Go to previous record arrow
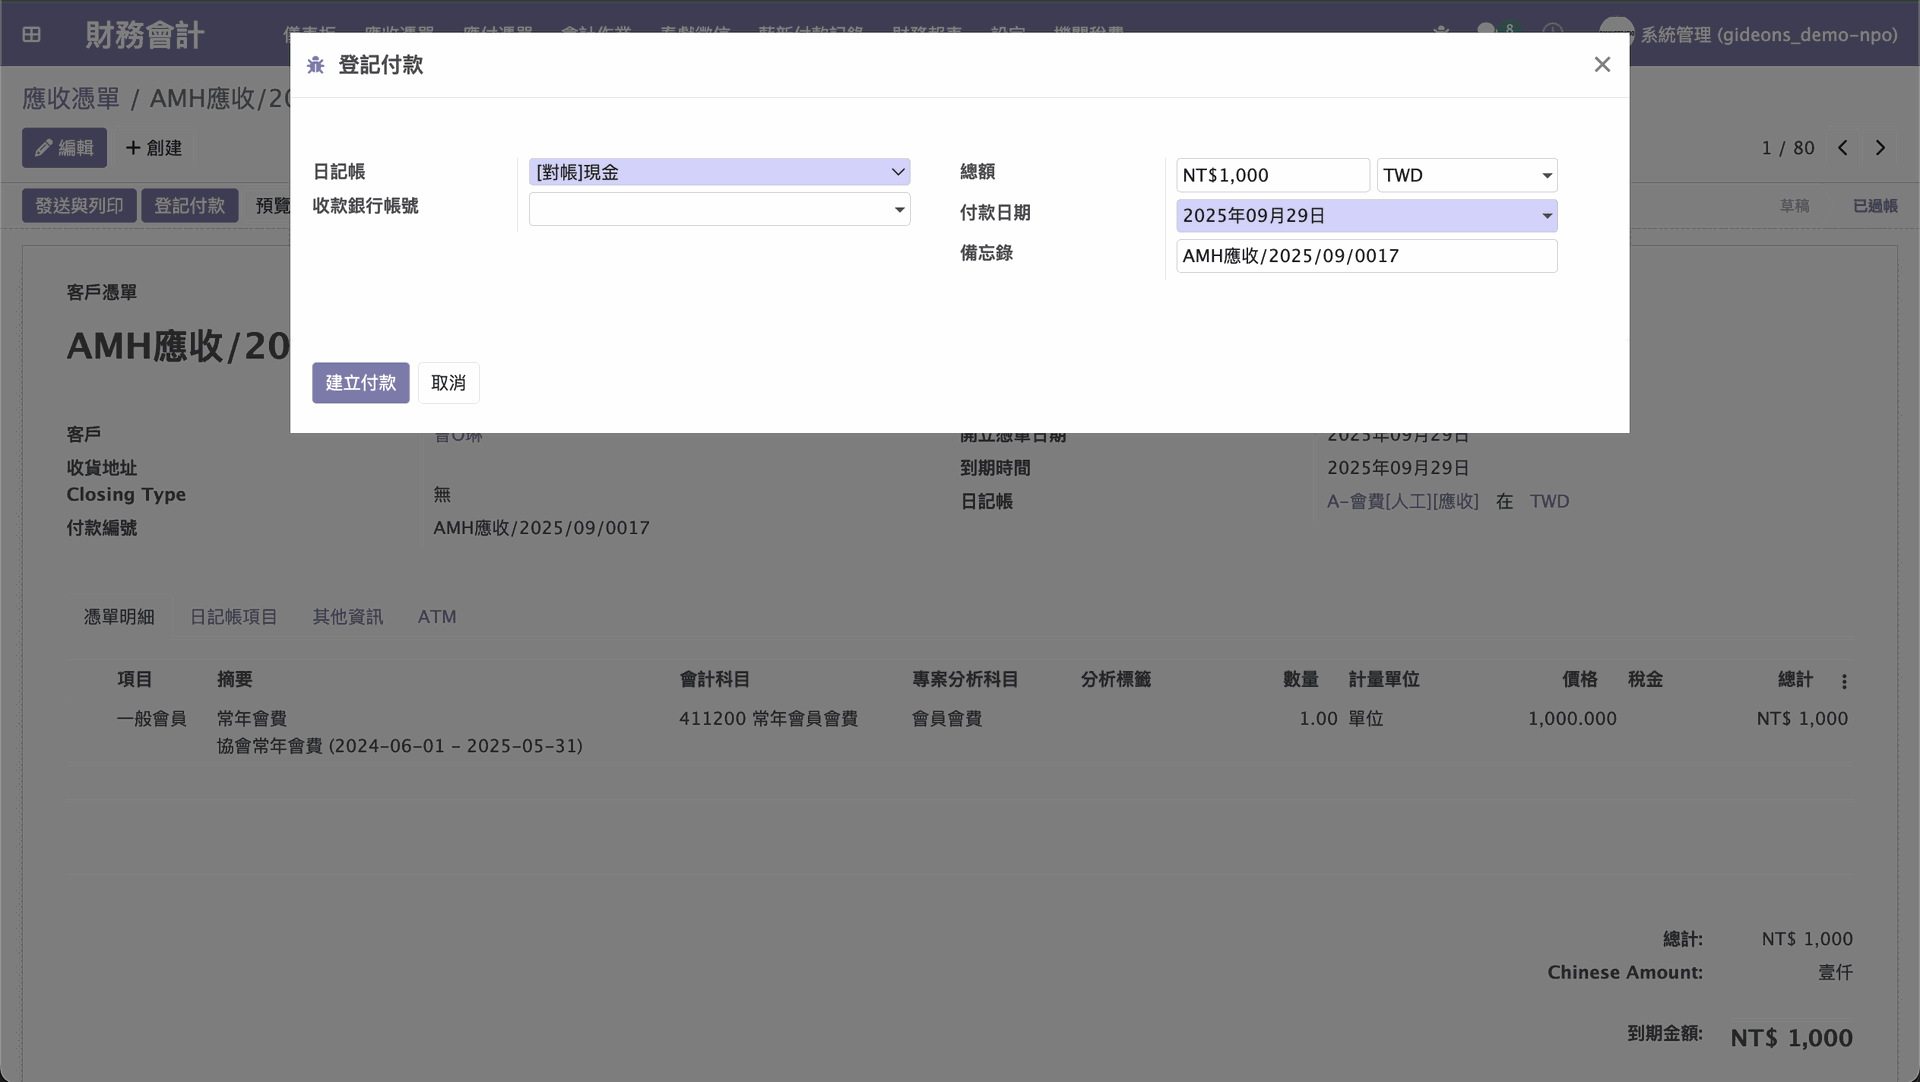 coord(1843,148)
